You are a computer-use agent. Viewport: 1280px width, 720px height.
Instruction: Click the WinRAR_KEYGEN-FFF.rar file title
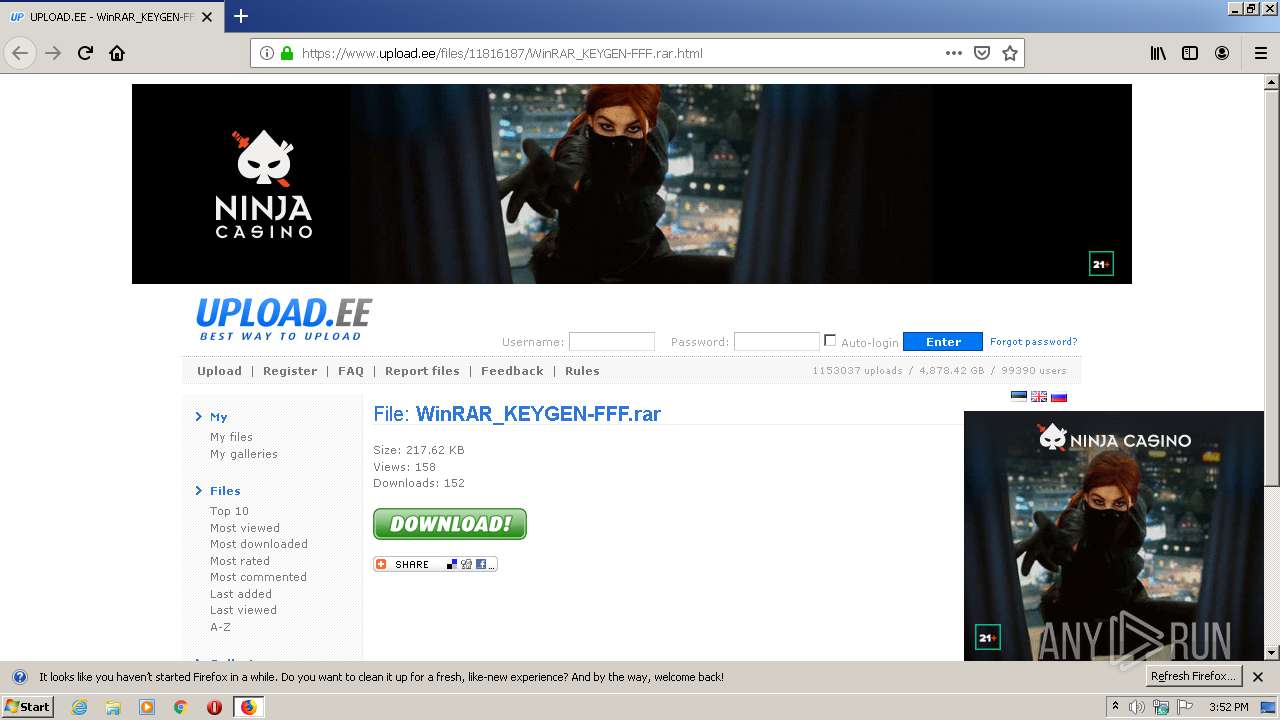[x=538, y=414]
